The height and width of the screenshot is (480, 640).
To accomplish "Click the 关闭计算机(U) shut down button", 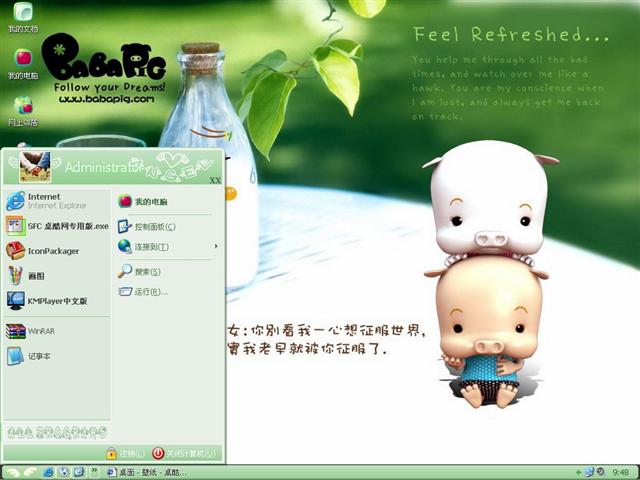I will click(x=184, y=453).
